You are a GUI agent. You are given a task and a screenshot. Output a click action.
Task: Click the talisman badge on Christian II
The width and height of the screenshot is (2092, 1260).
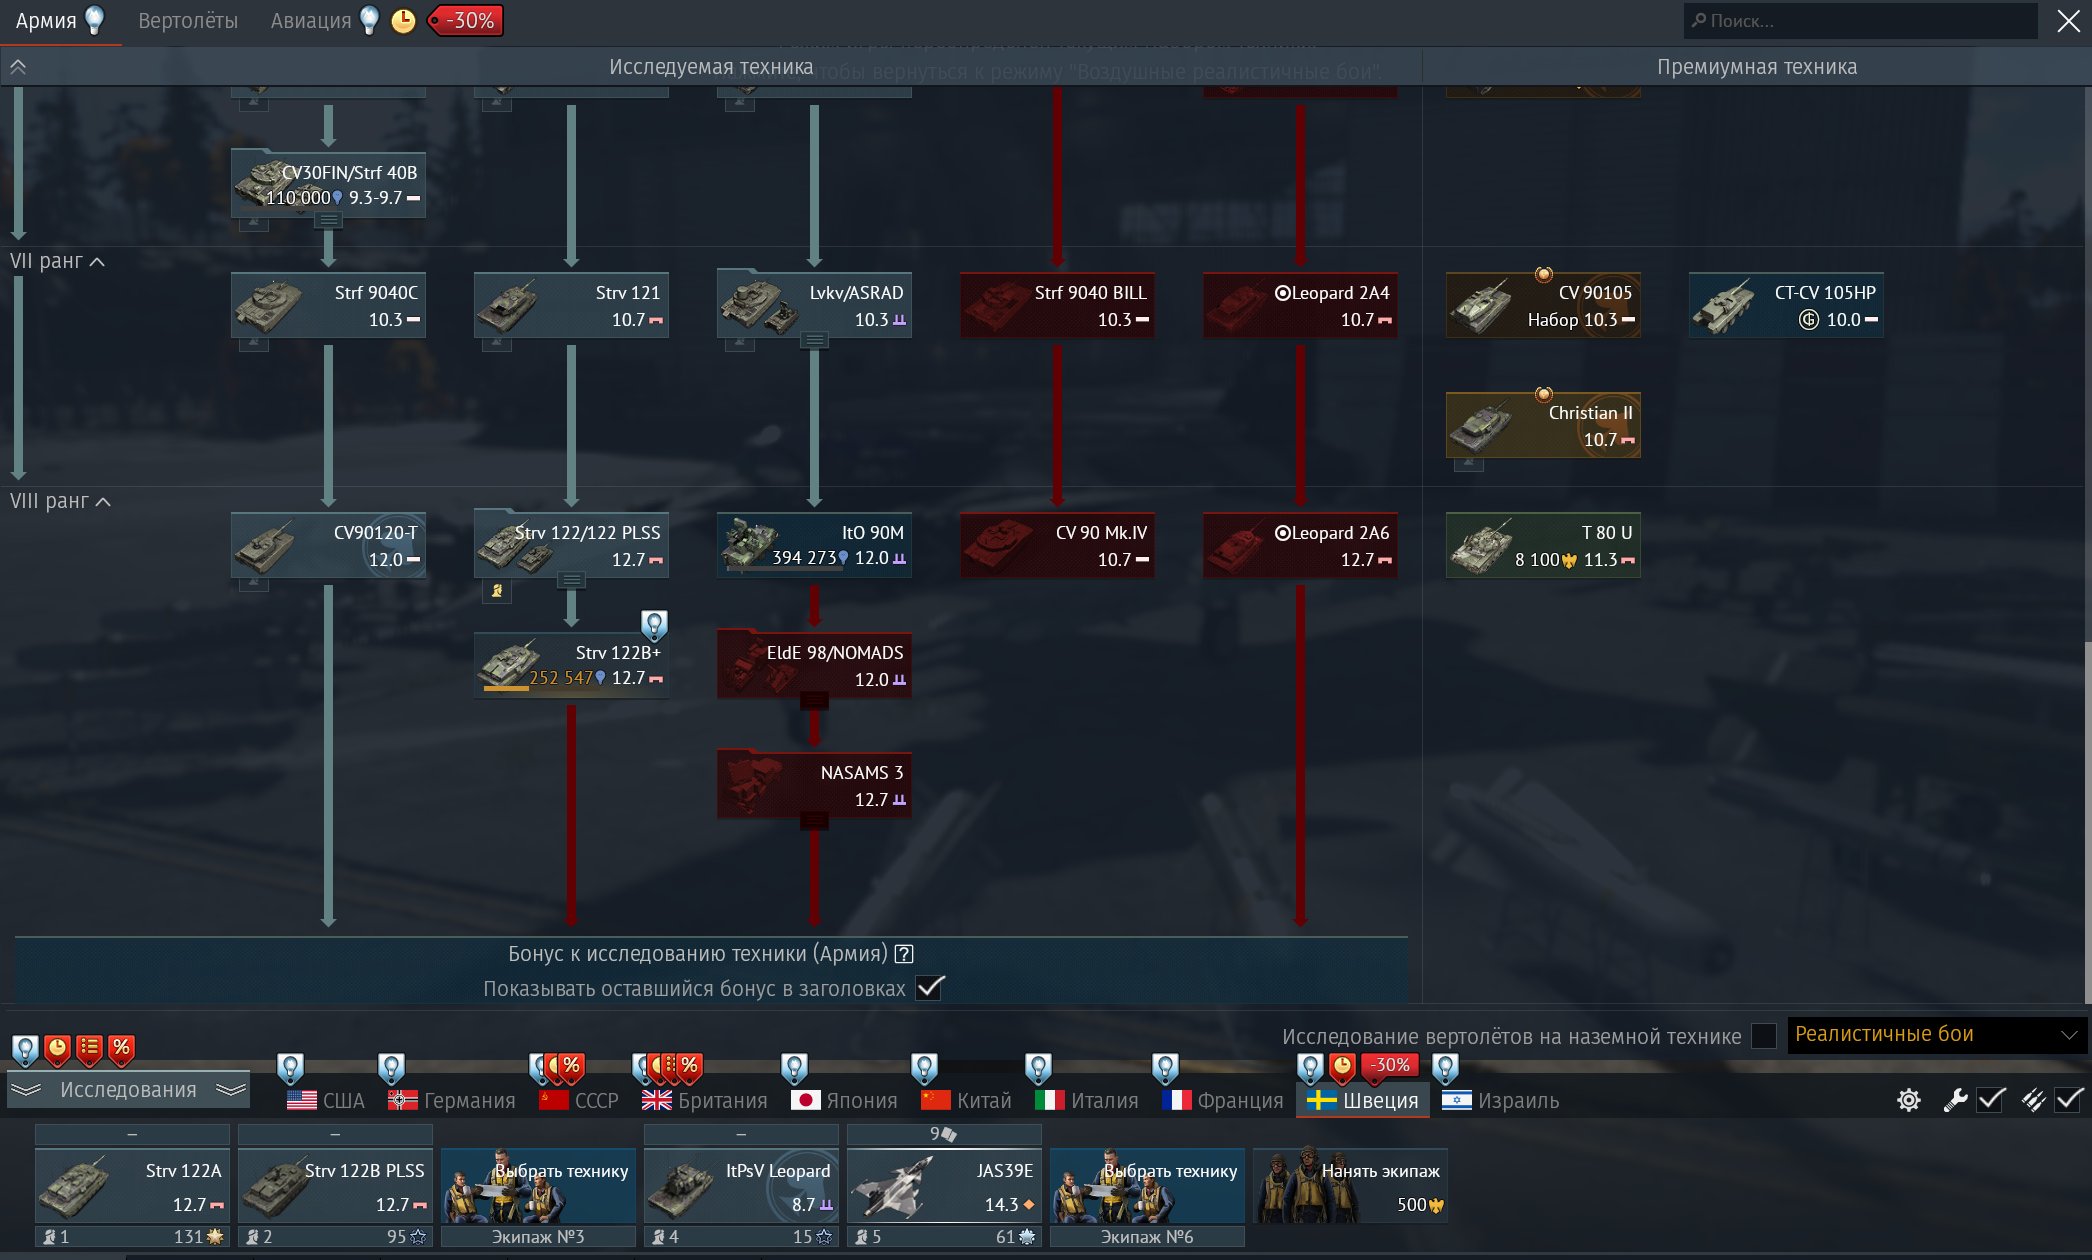click(1543, 394)
